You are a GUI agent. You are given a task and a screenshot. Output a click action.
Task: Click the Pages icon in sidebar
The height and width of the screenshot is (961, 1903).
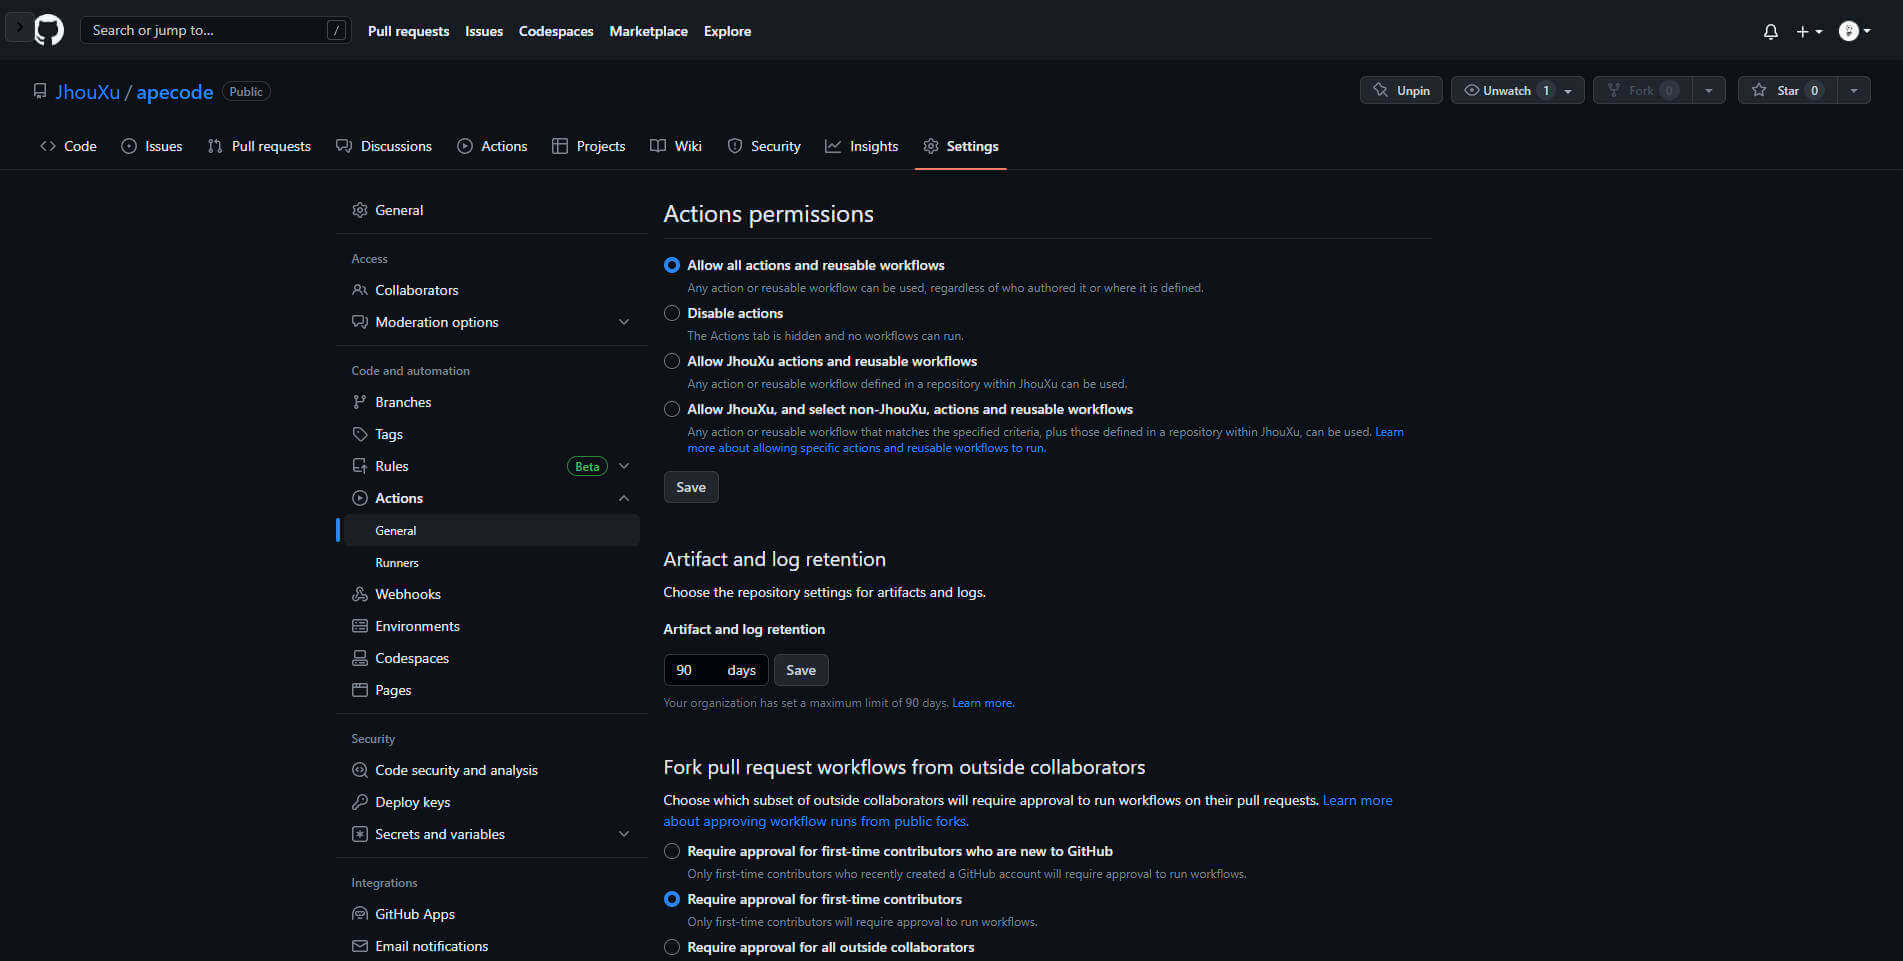point(360,690)
